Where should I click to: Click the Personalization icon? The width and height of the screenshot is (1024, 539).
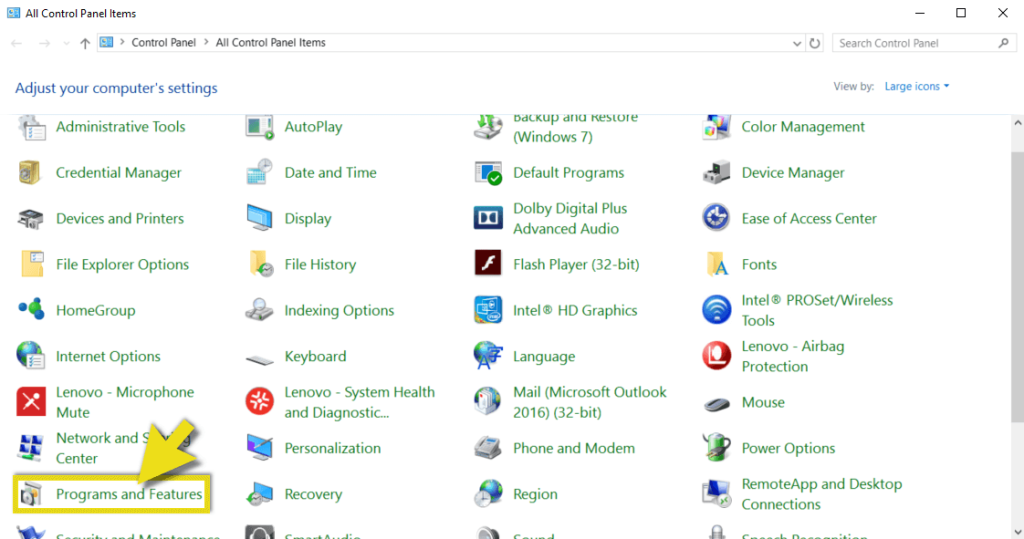(259, 448)
